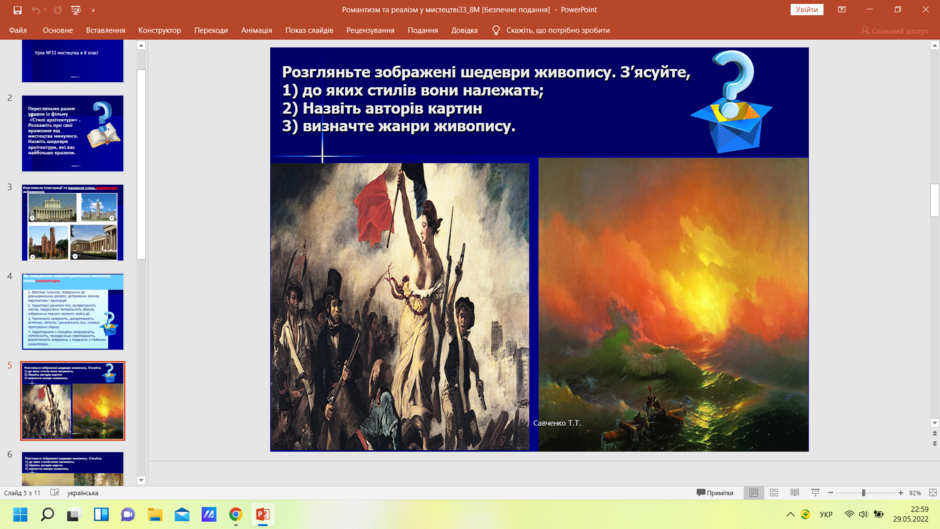Click the thumbnail panel scroll up arrow
940x529 pixels.
click(141, 46)
